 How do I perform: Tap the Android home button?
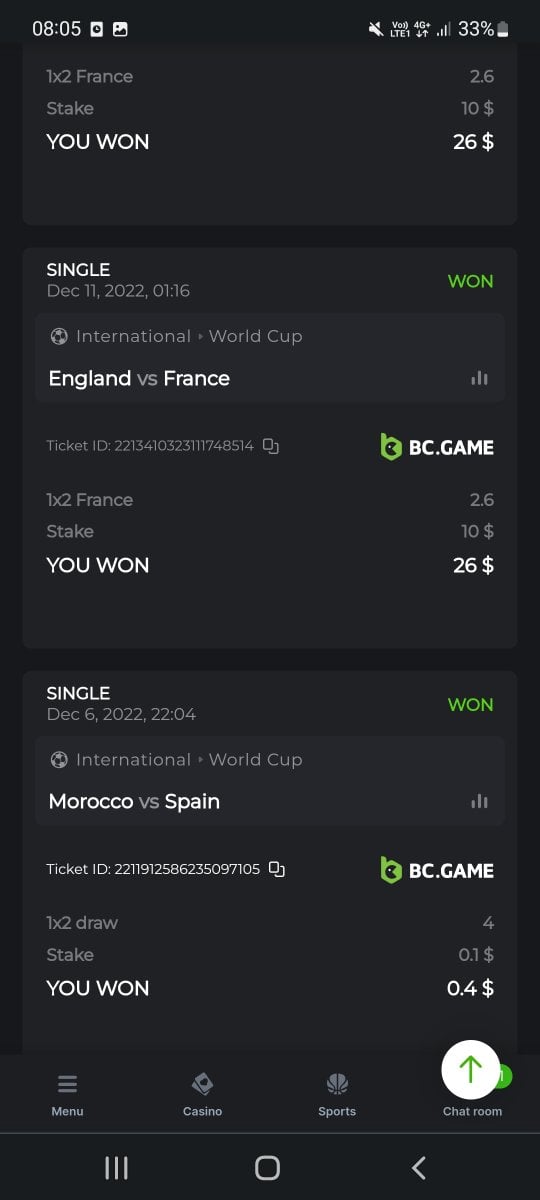point(267,1167)
